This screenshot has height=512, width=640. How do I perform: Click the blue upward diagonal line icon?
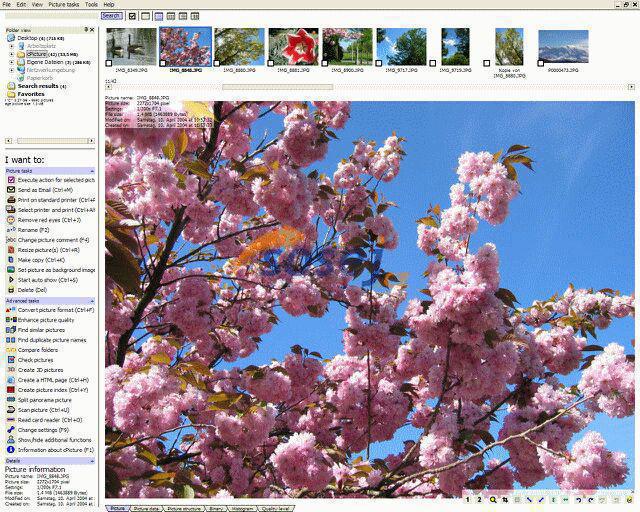(x=542, y=500)
